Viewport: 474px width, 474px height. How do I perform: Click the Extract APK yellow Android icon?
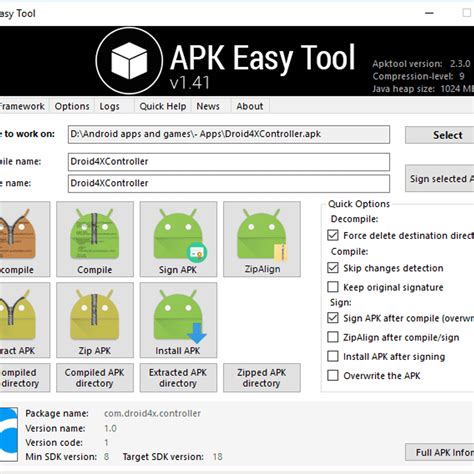17,315
